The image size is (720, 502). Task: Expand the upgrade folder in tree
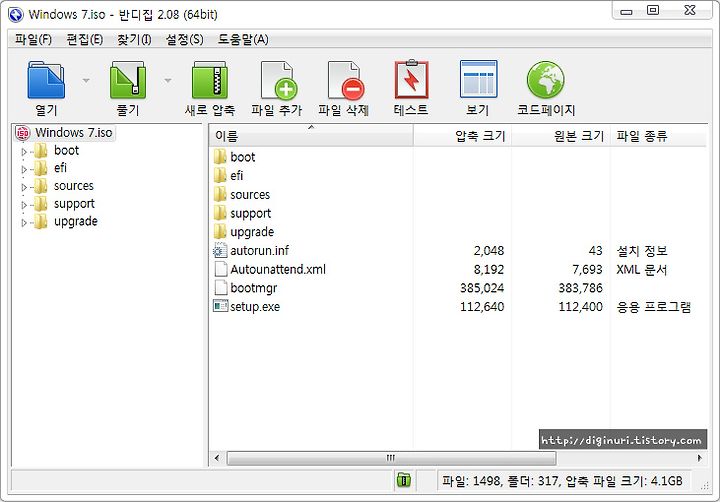(x=24, y=223)
